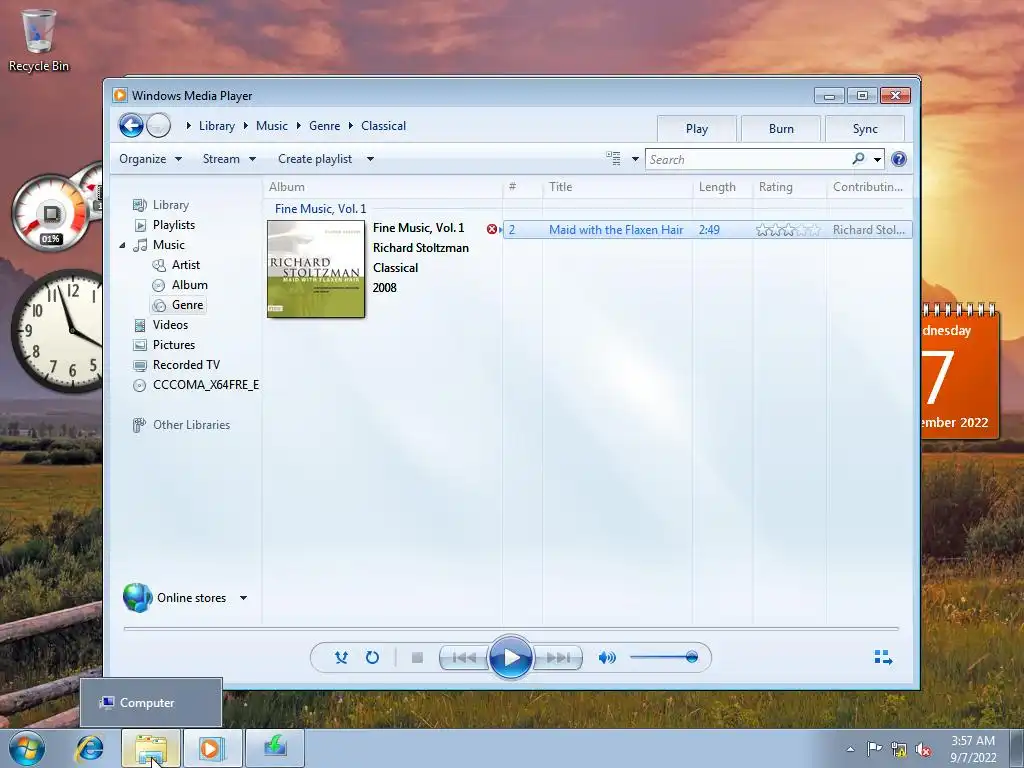1024x768 pixels.
Task: Stop playback with the stop button
Action: (x=417, y=658)
